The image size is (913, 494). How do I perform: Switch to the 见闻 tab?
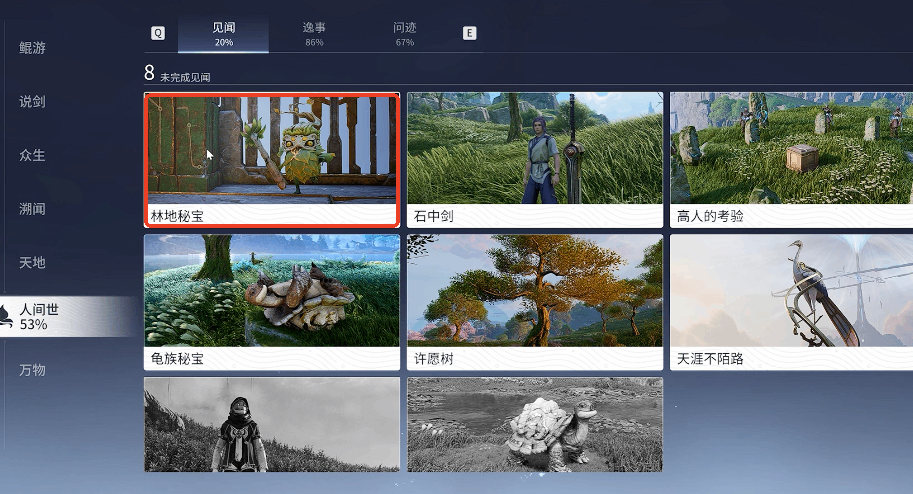click(x=224, y=34)
